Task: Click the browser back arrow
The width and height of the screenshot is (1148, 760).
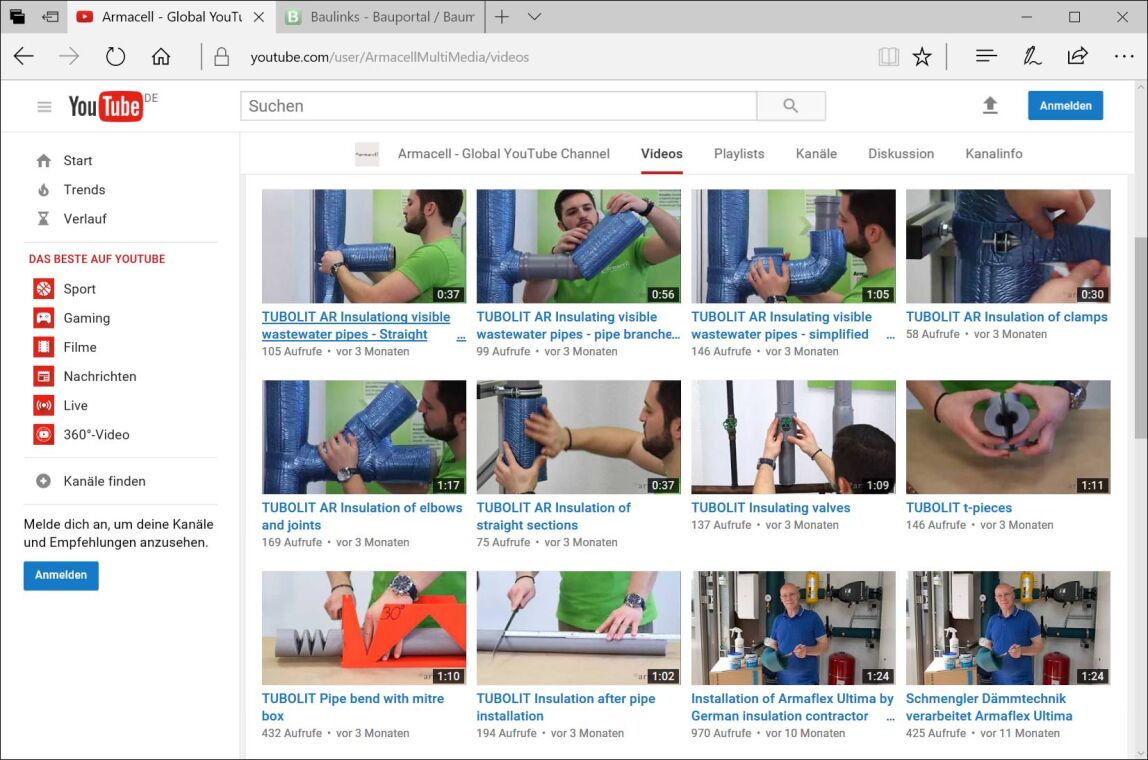Action: (24, 56)
